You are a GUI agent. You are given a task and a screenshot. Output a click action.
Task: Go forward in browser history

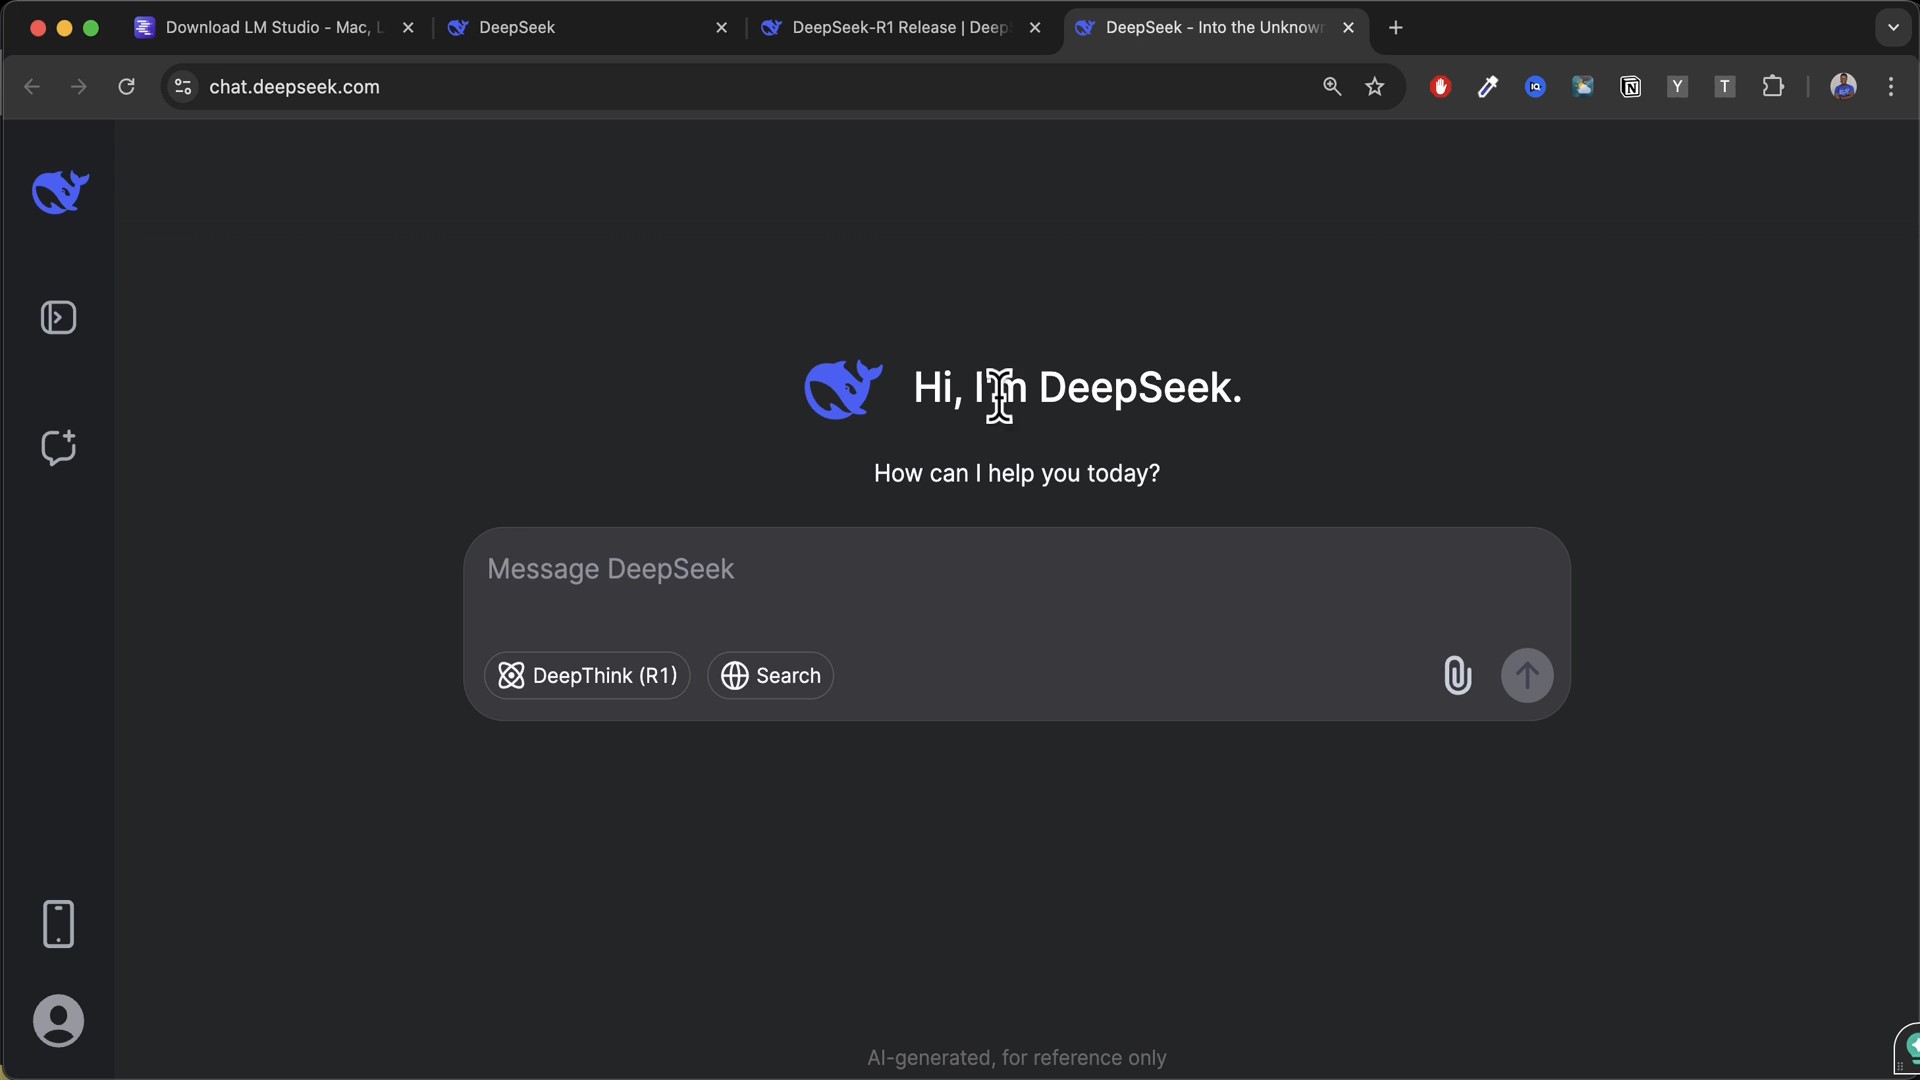[79, 87]
